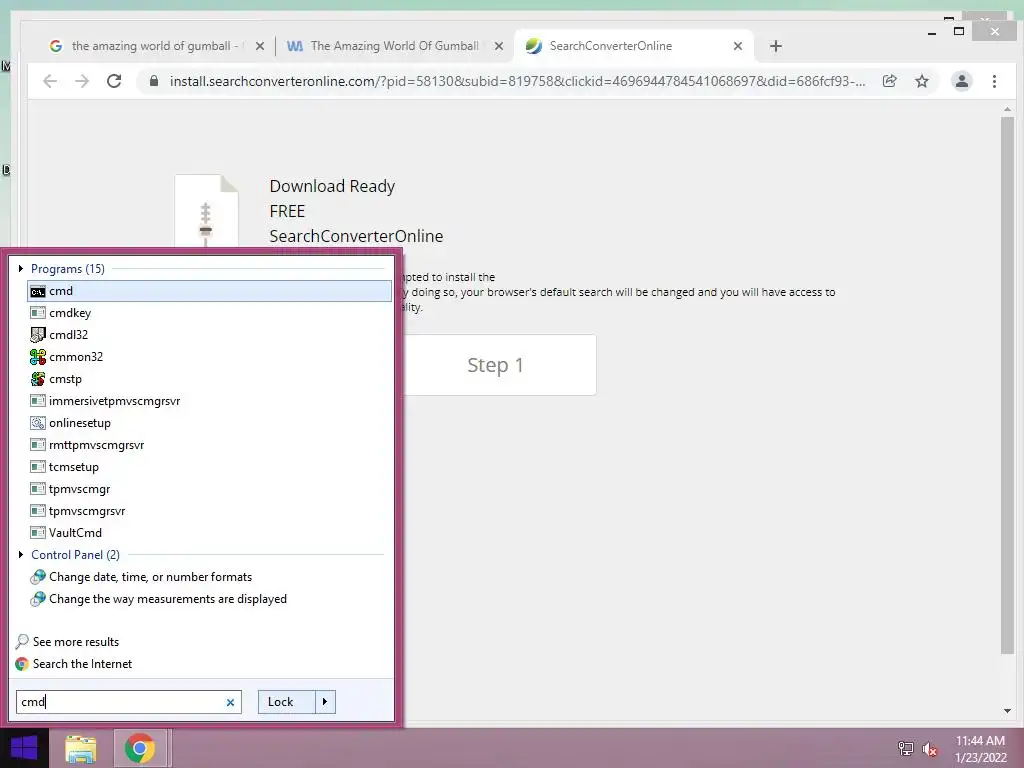Screen dimensions: 1024x768
Task: Go back in Chrome
Action: tap(50, 81)
